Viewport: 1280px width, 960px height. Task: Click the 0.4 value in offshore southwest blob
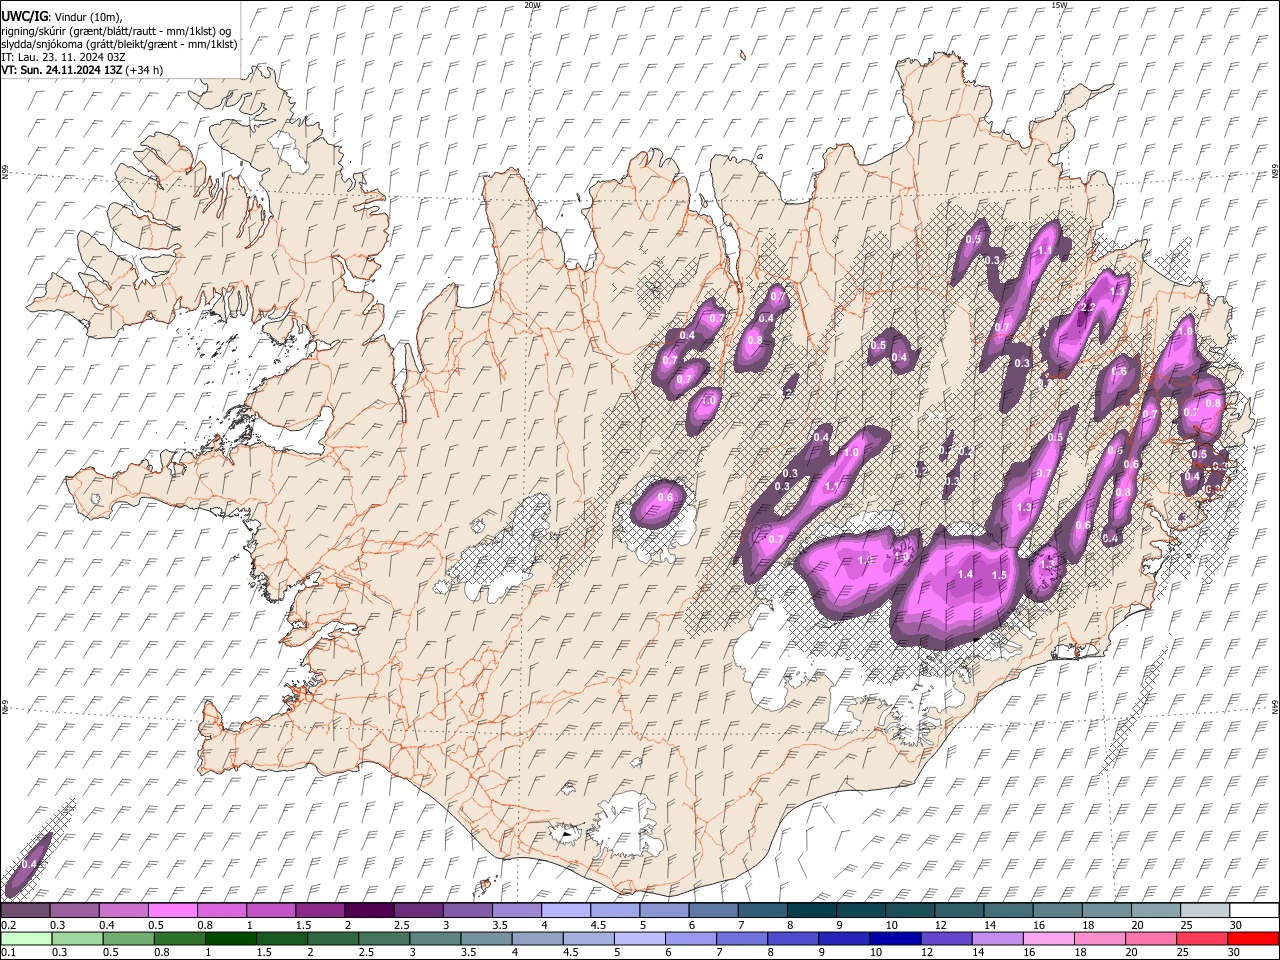click(x=29, y=863)
